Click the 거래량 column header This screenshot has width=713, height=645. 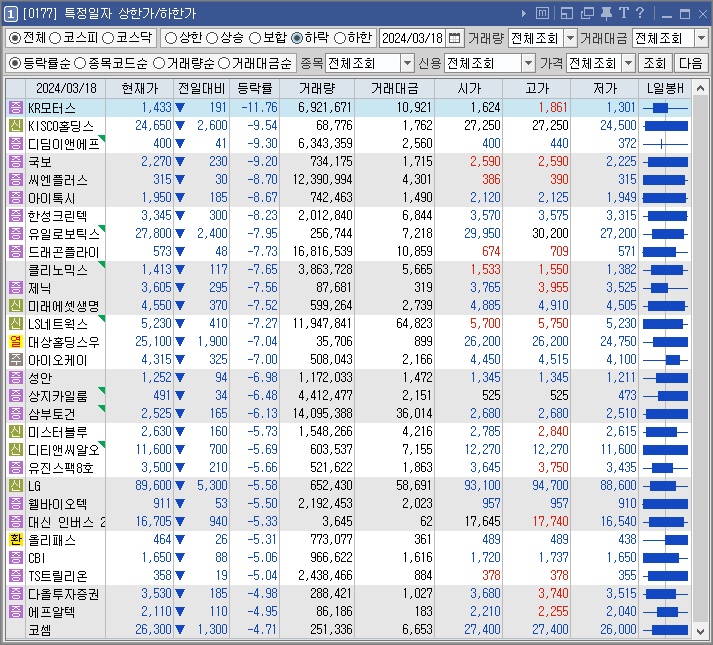(317, 89)
